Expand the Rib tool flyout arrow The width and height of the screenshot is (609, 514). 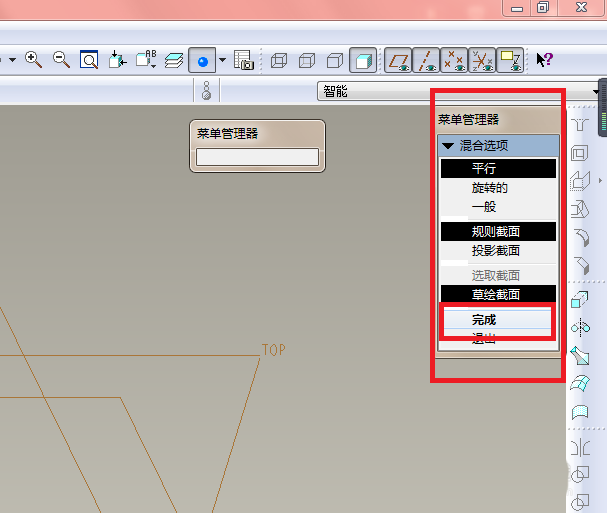coord(601,181)
